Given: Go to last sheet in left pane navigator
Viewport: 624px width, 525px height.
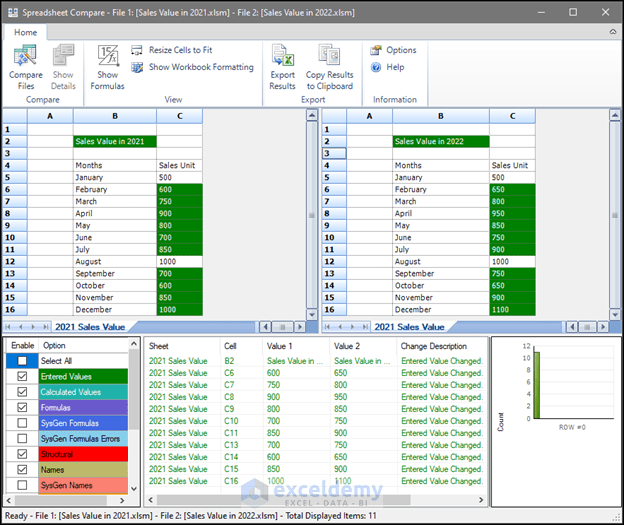Looking at the screenshot, I should [x=46, y=327].
